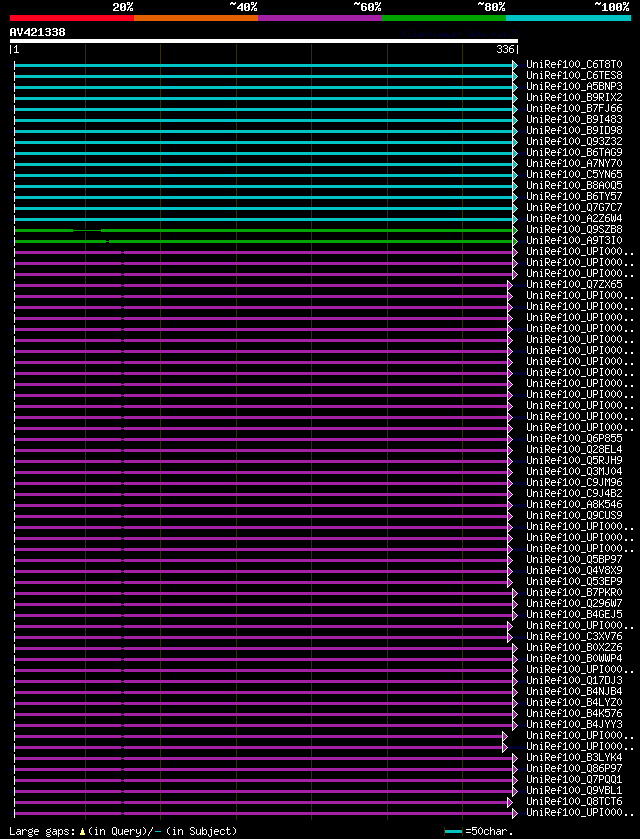Select the UniRef100_B6TAG9 label
The width and height of the screenshot is (640, 839).
point(574,152)
